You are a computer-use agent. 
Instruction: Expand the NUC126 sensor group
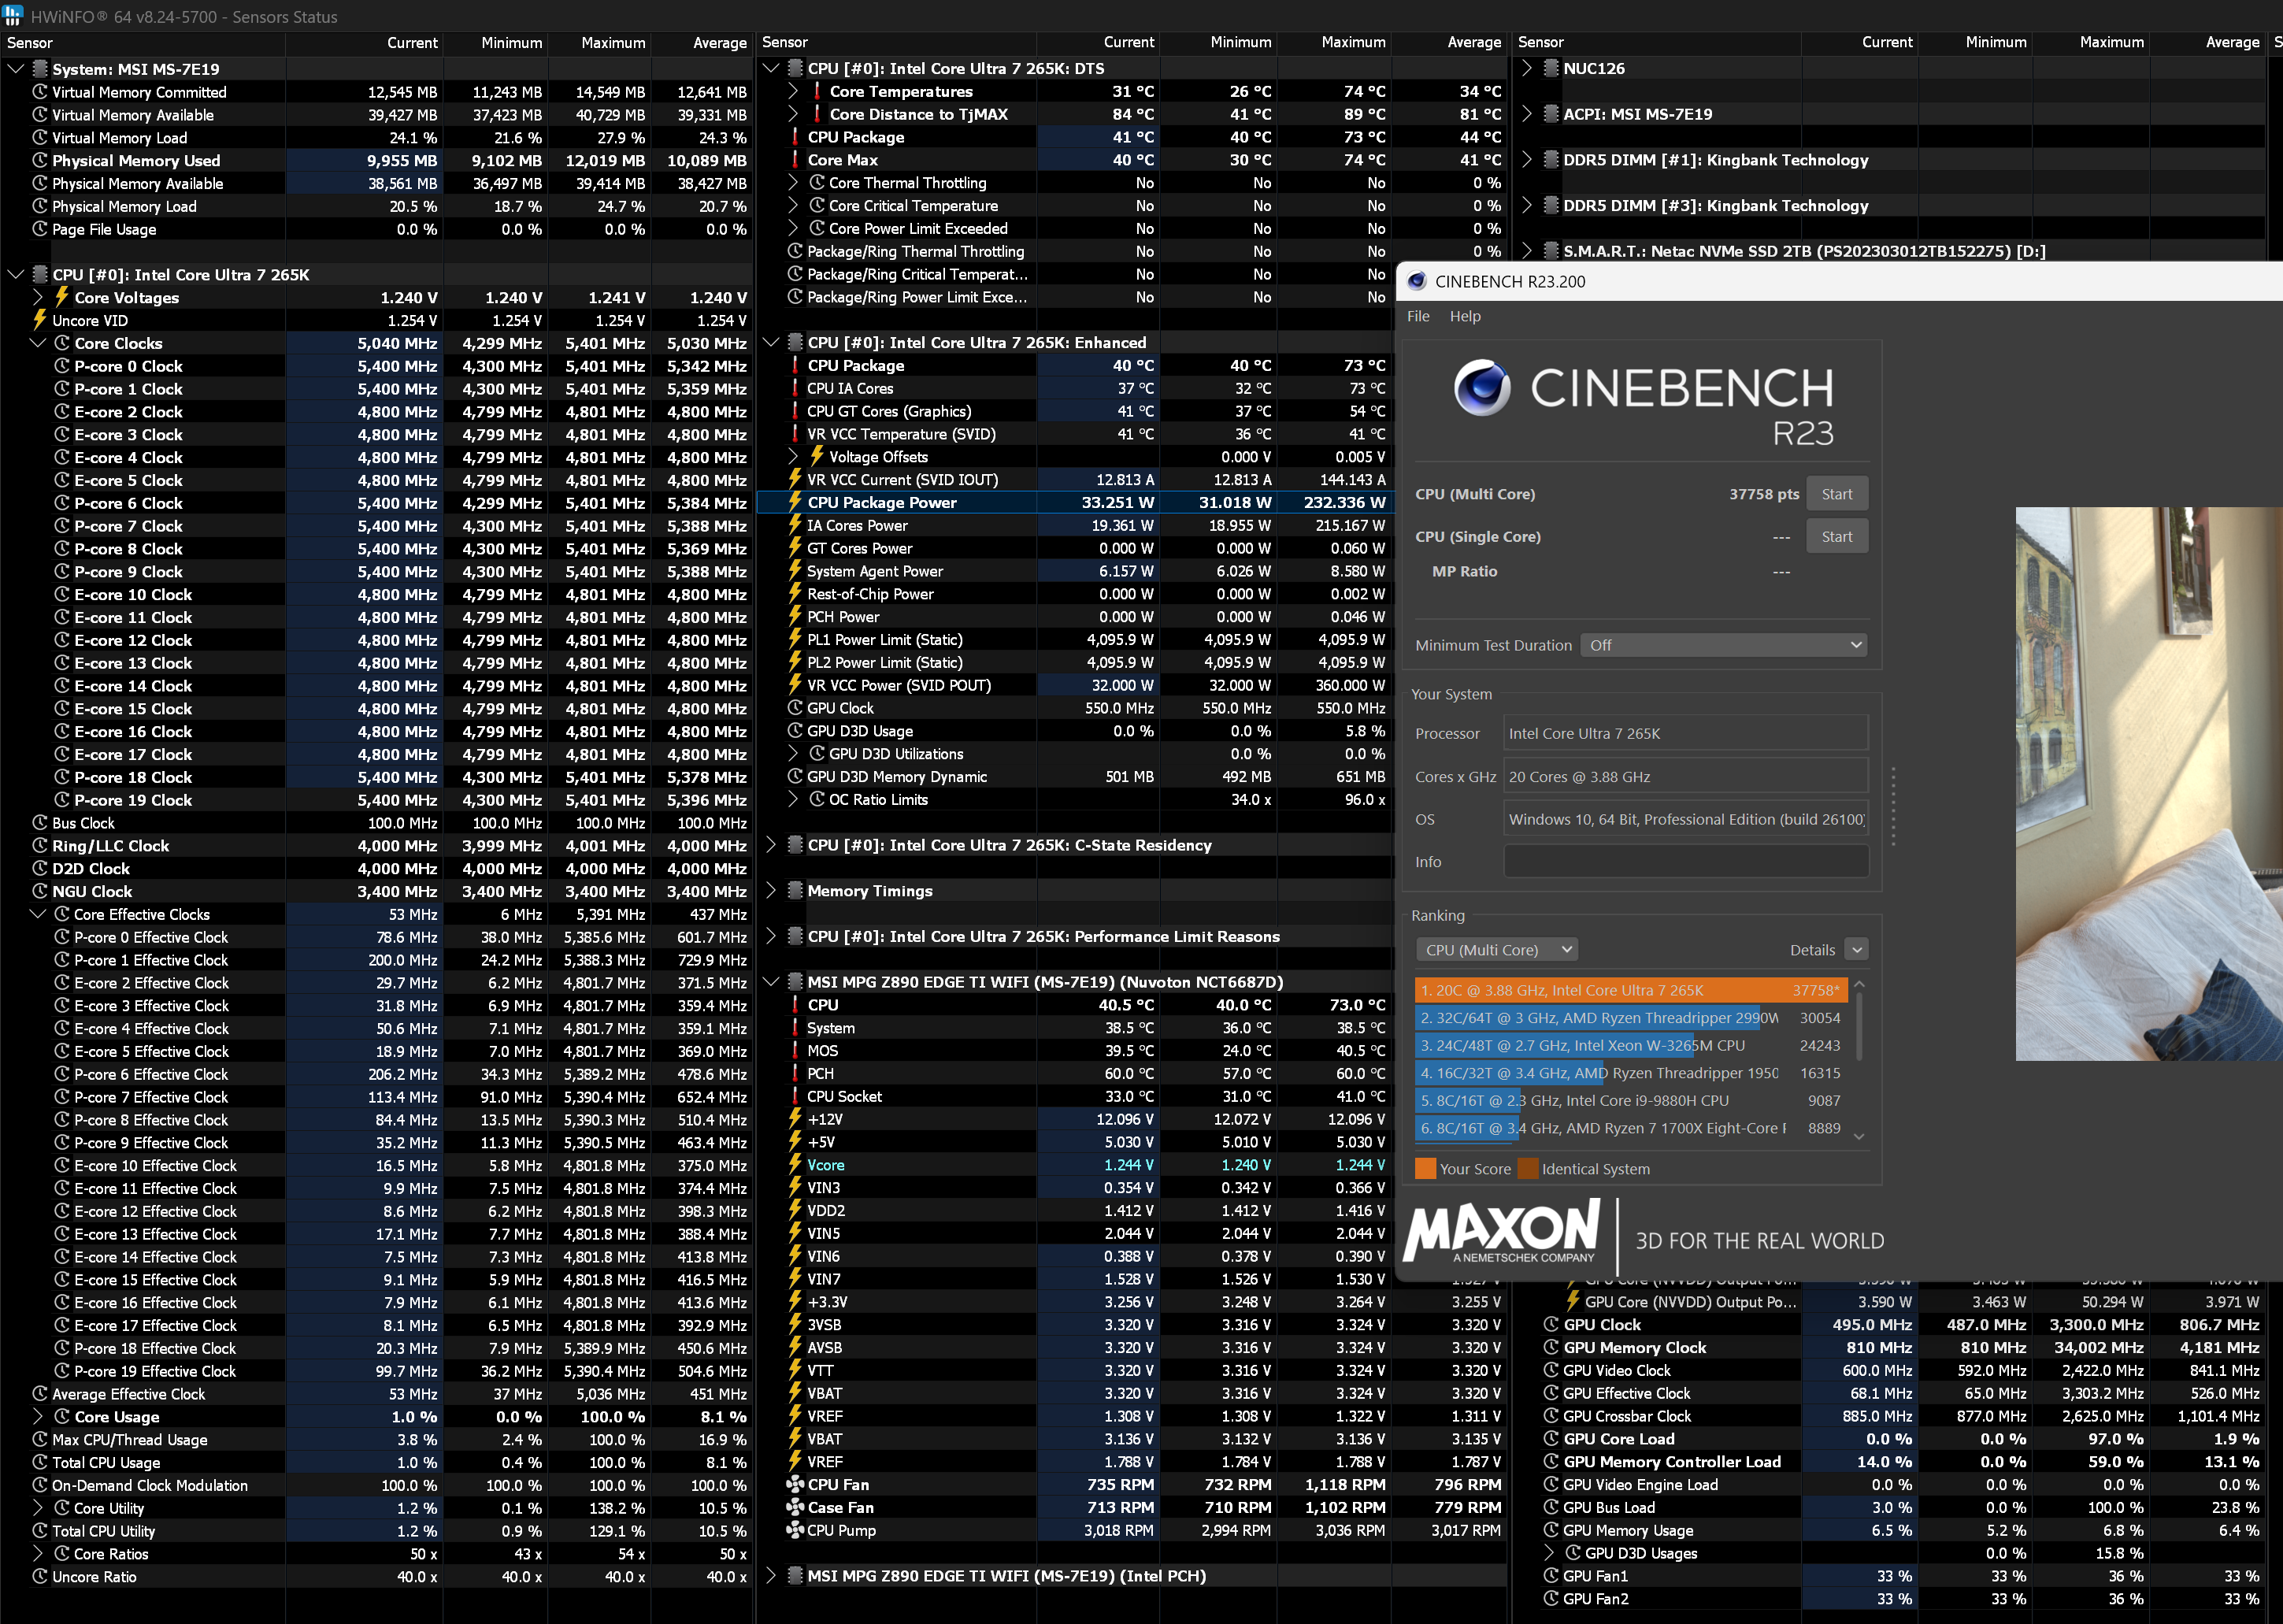pos(1527,69)
